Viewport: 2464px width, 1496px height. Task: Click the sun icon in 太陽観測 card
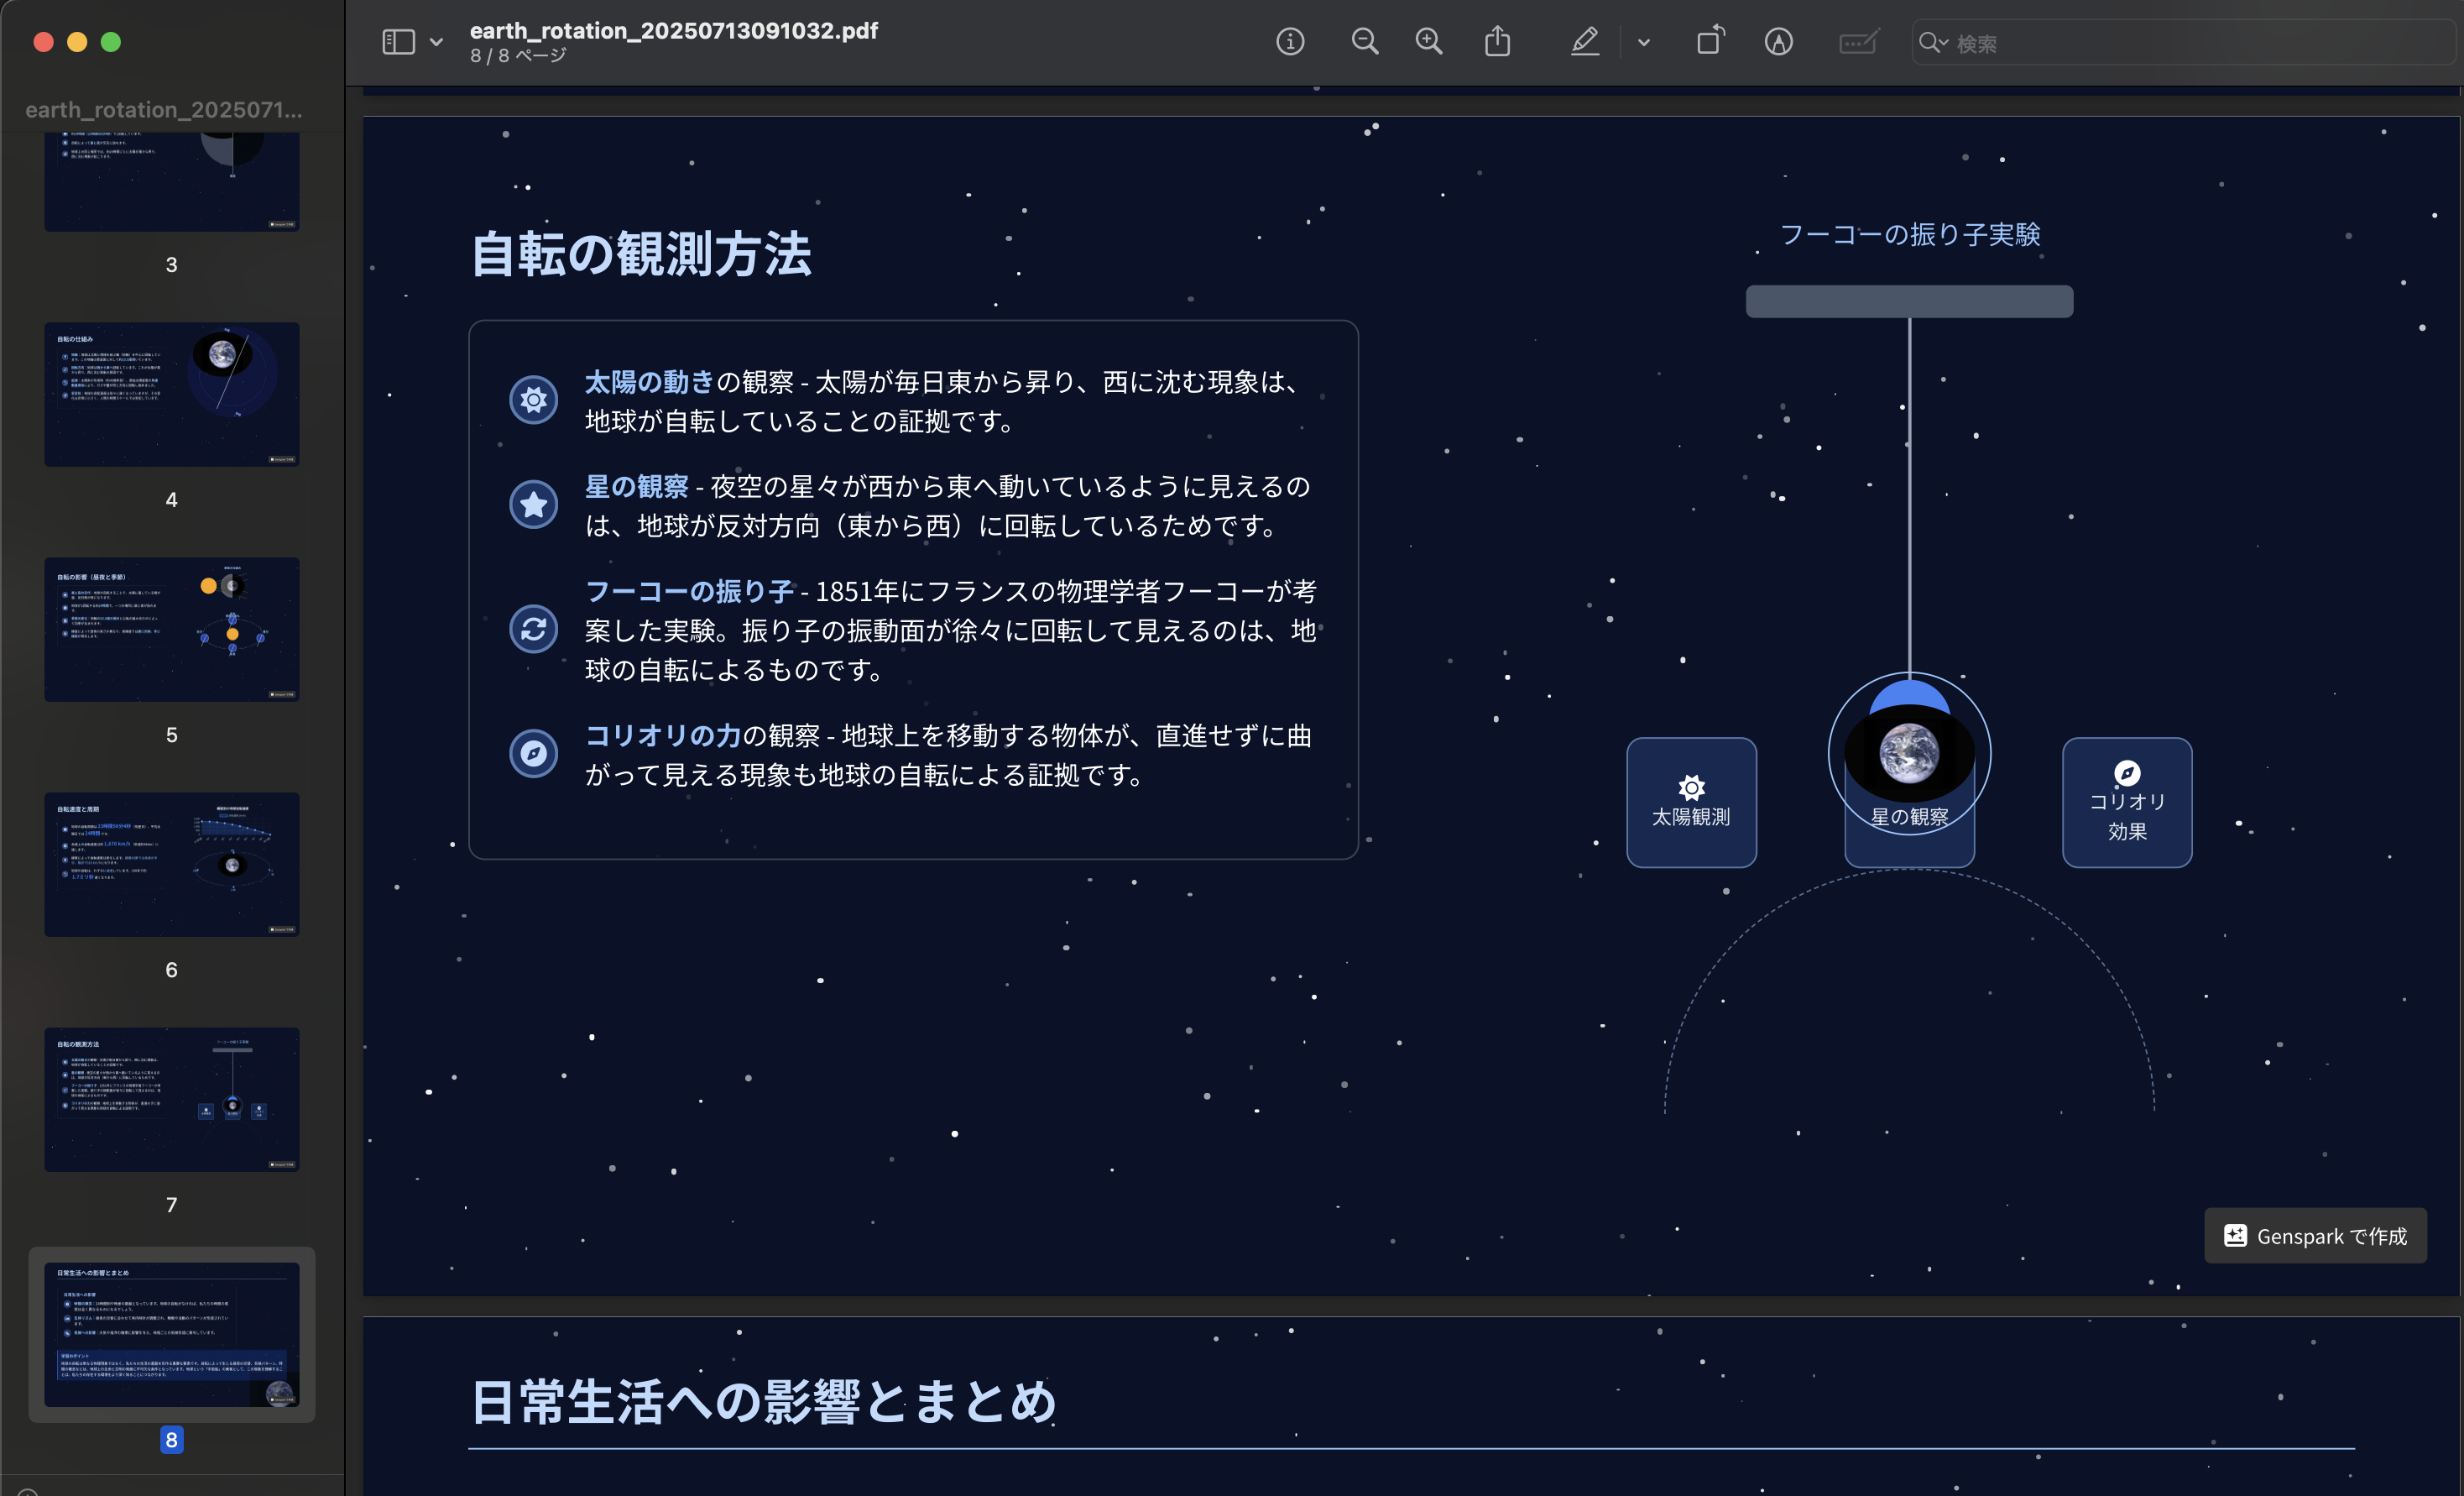tap(1691, 787)
